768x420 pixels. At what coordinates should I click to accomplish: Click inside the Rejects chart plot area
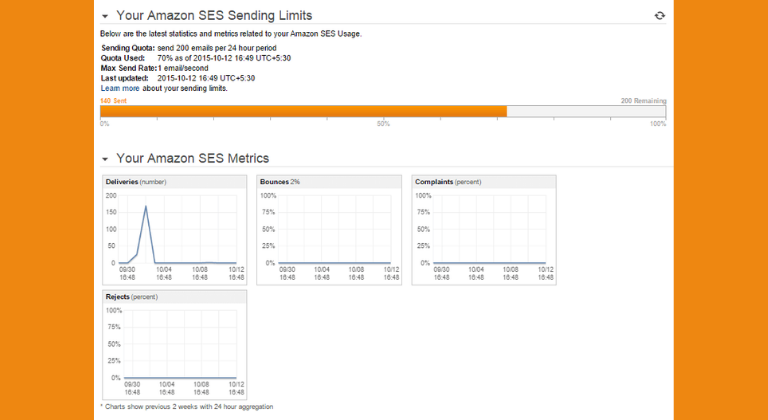[x=180, y=344]
